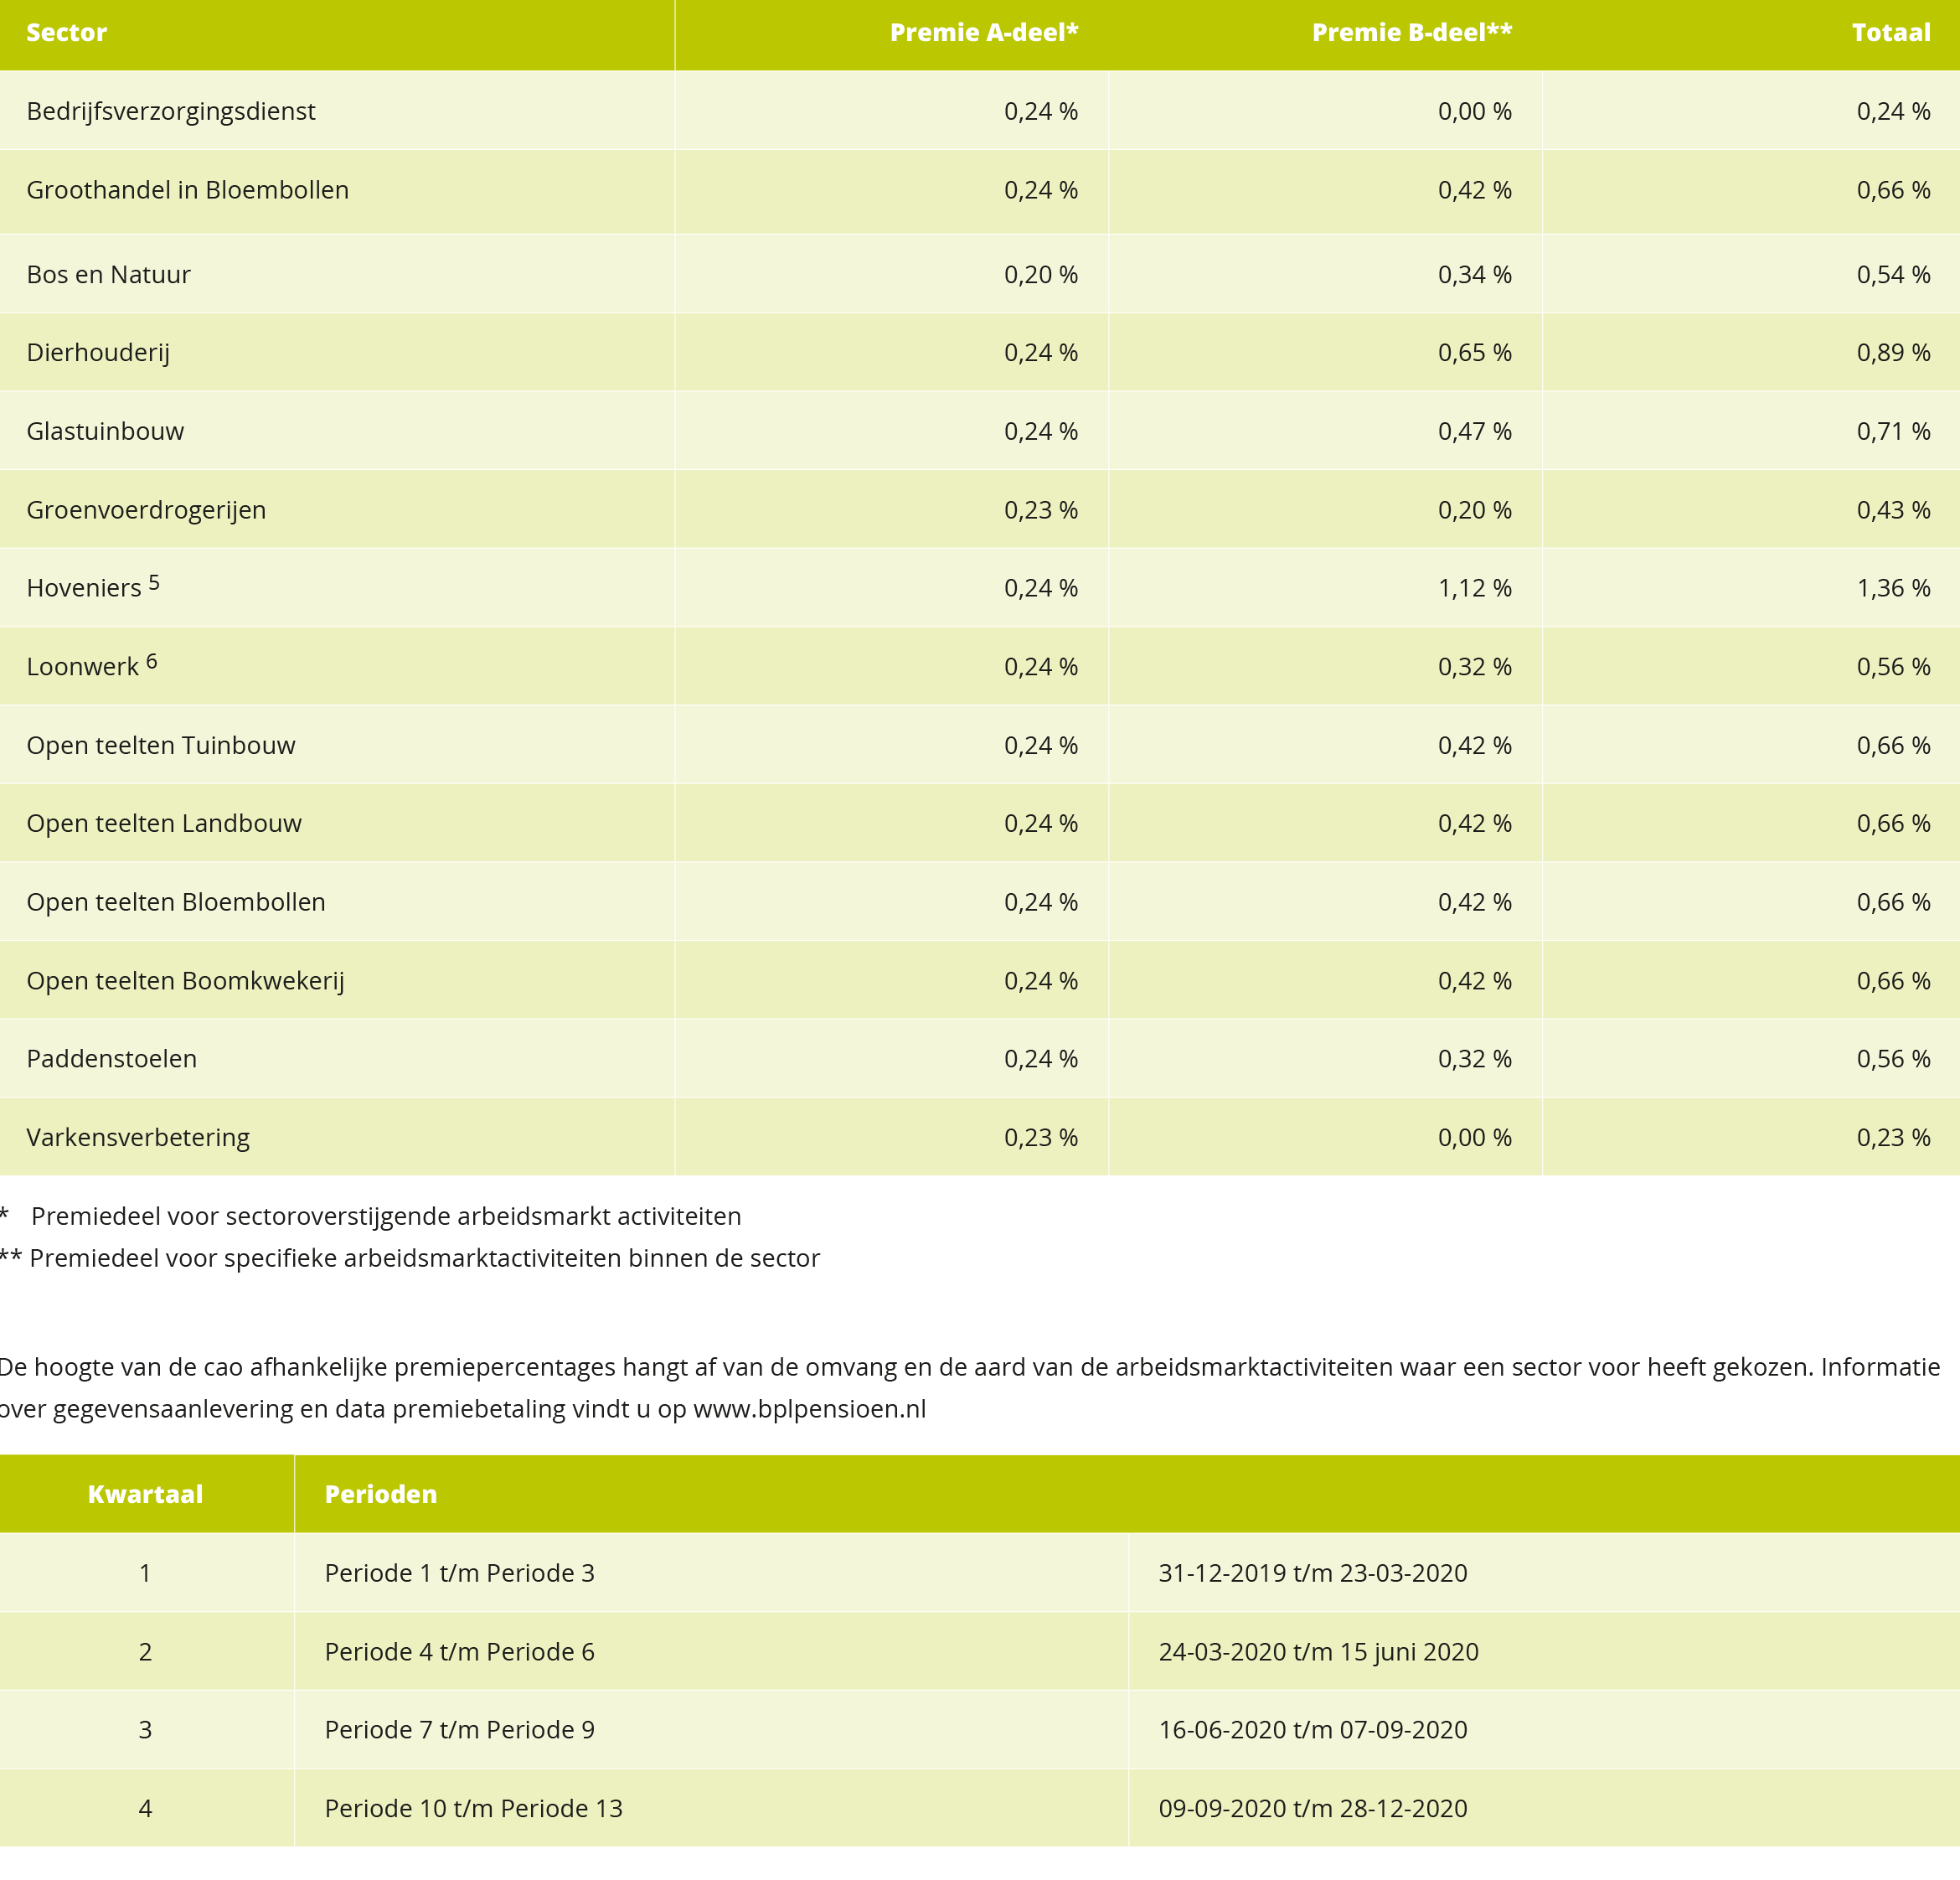Click the www.bplpensioen.nl website link
Image resolution: width=1960 pixels, height=1880 pixels.
[809, 1409]
